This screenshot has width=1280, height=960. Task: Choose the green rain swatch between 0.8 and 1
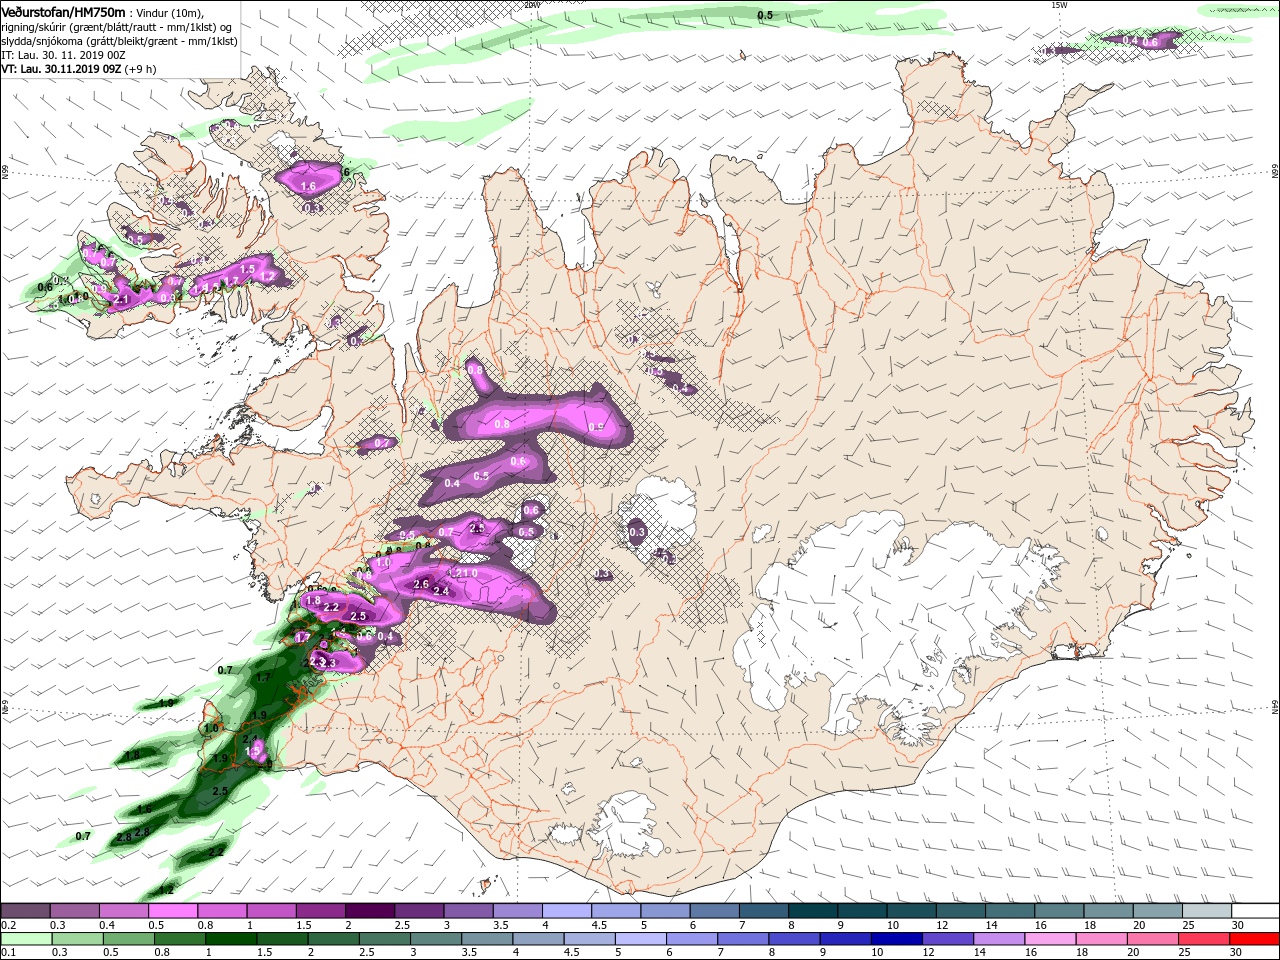(179, 939)
